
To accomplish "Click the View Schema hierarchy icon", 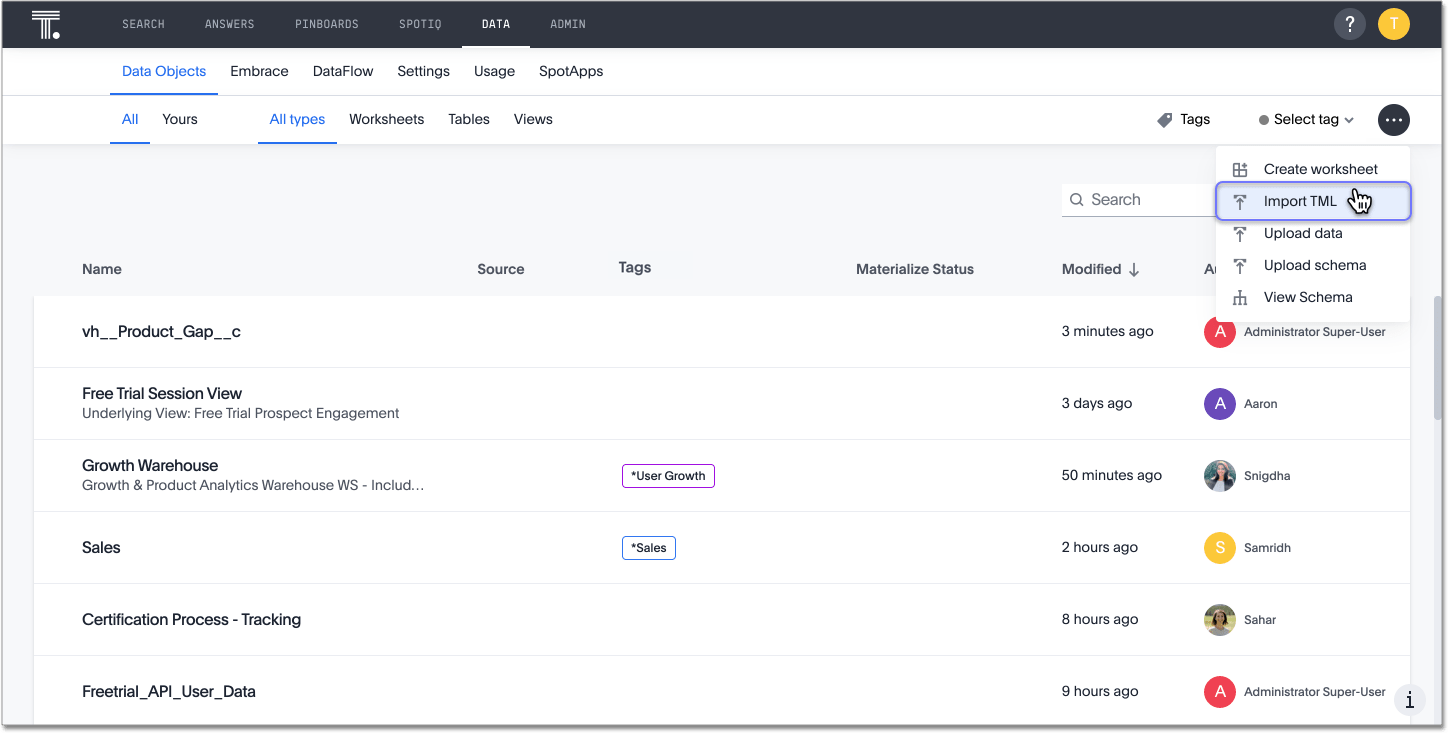I will click(x=1240, y=297).
